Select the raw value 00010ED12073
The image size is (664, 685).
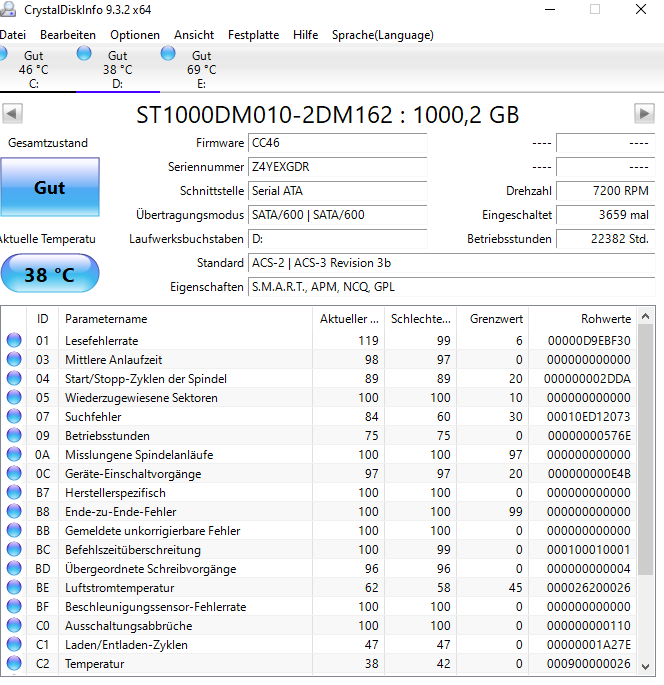(x=589, y=417)
